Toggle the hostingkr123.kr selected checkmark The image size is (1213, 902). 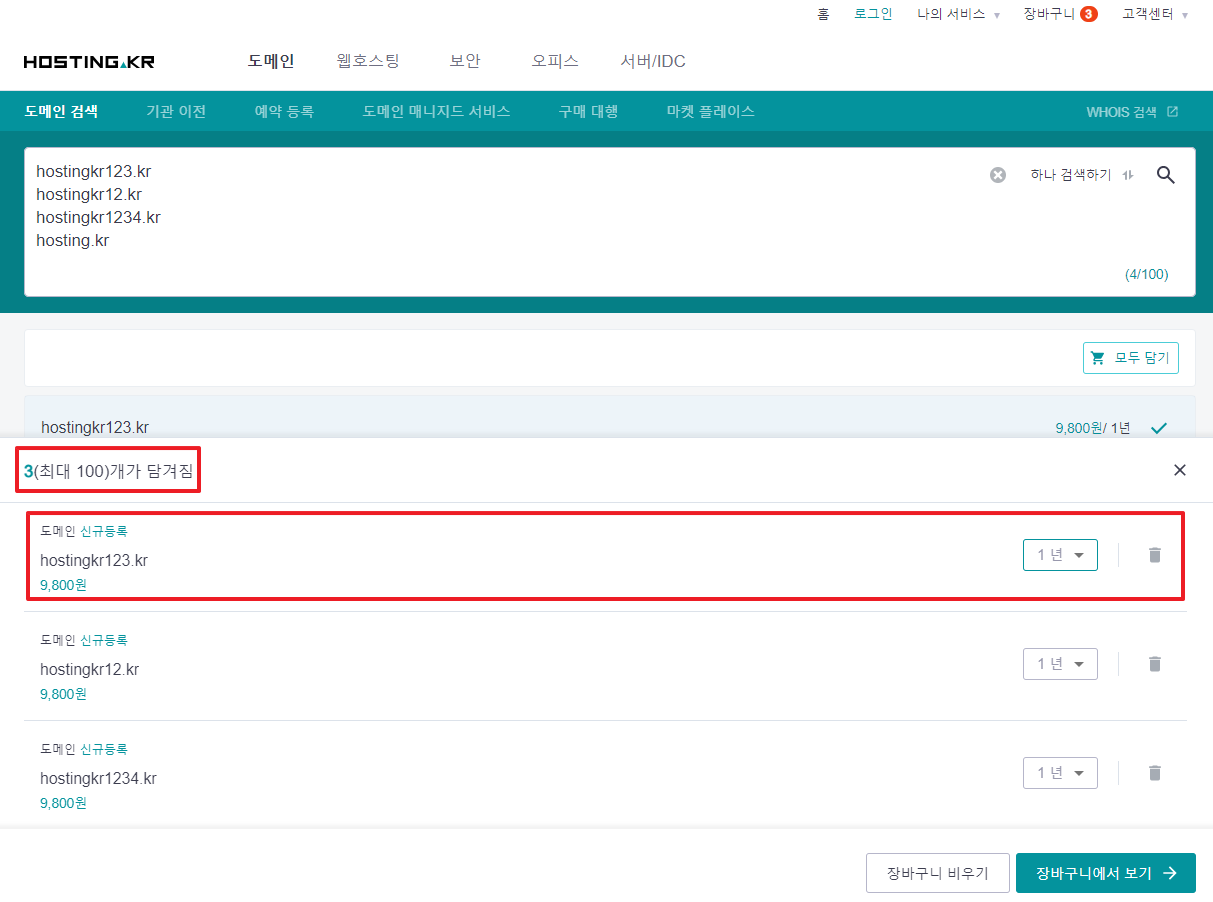(x=1159, y=428)
